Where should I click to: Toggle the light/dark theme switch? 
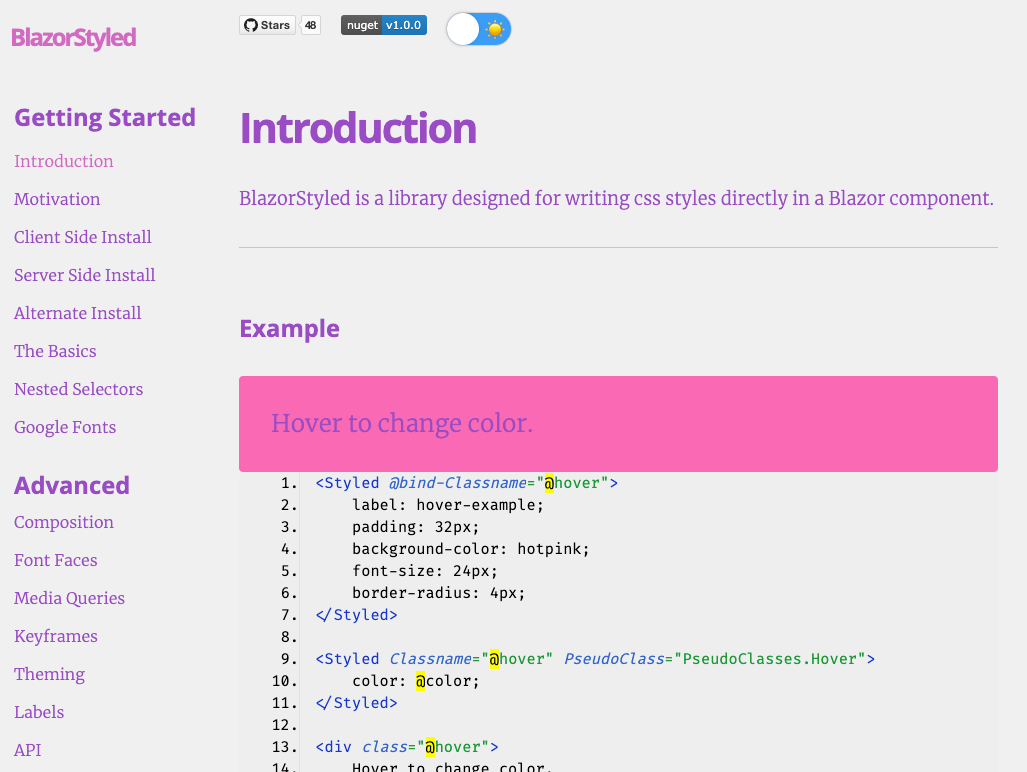point(479,29)
